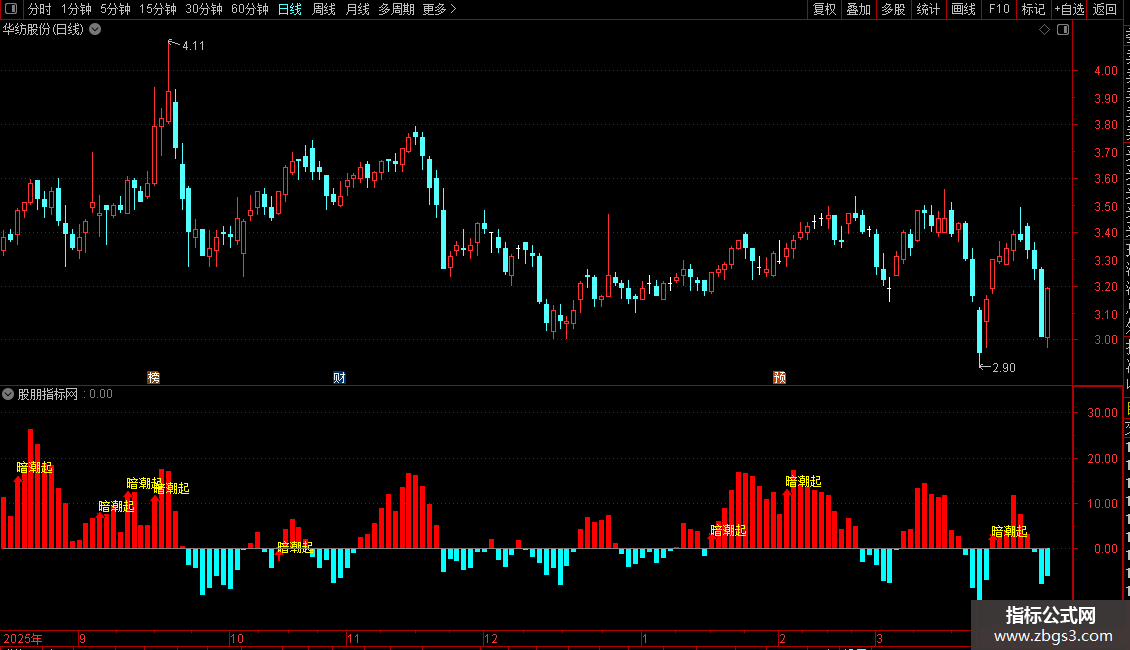The image size is (1130, 650).
Task: Click the 2025年 date axis label
Action: [x=23, y=638]
